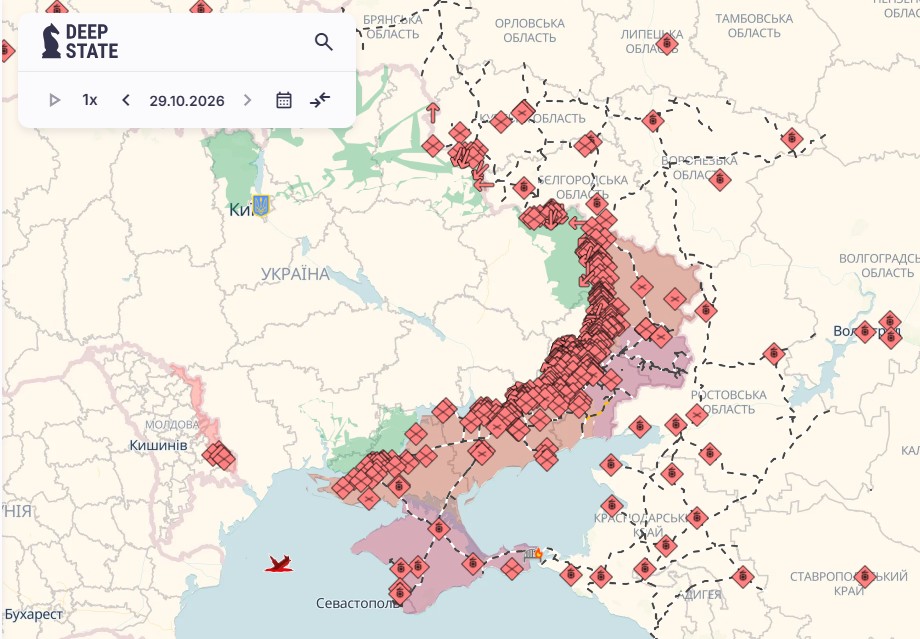Select unit marker on Воронезька область label
The width and height of the screenshot is (920, 639).
(720, 180)
